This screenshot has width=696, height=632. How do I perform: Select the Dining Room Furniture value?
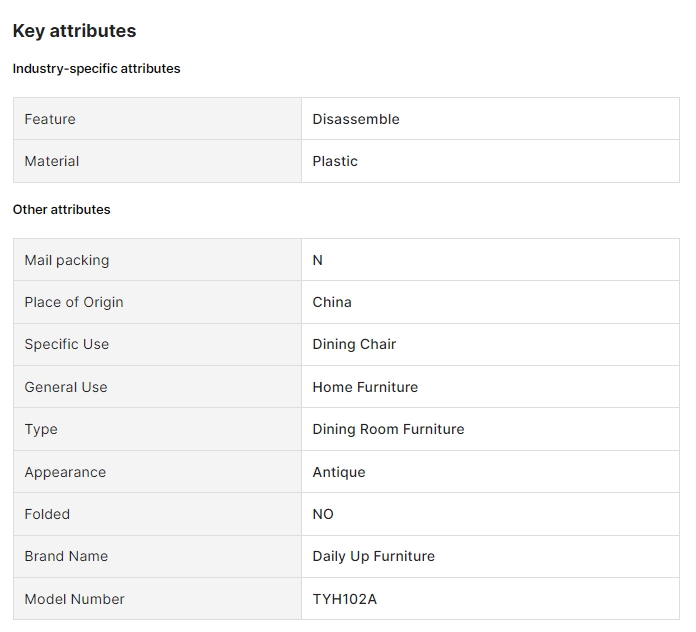point(388,429)
